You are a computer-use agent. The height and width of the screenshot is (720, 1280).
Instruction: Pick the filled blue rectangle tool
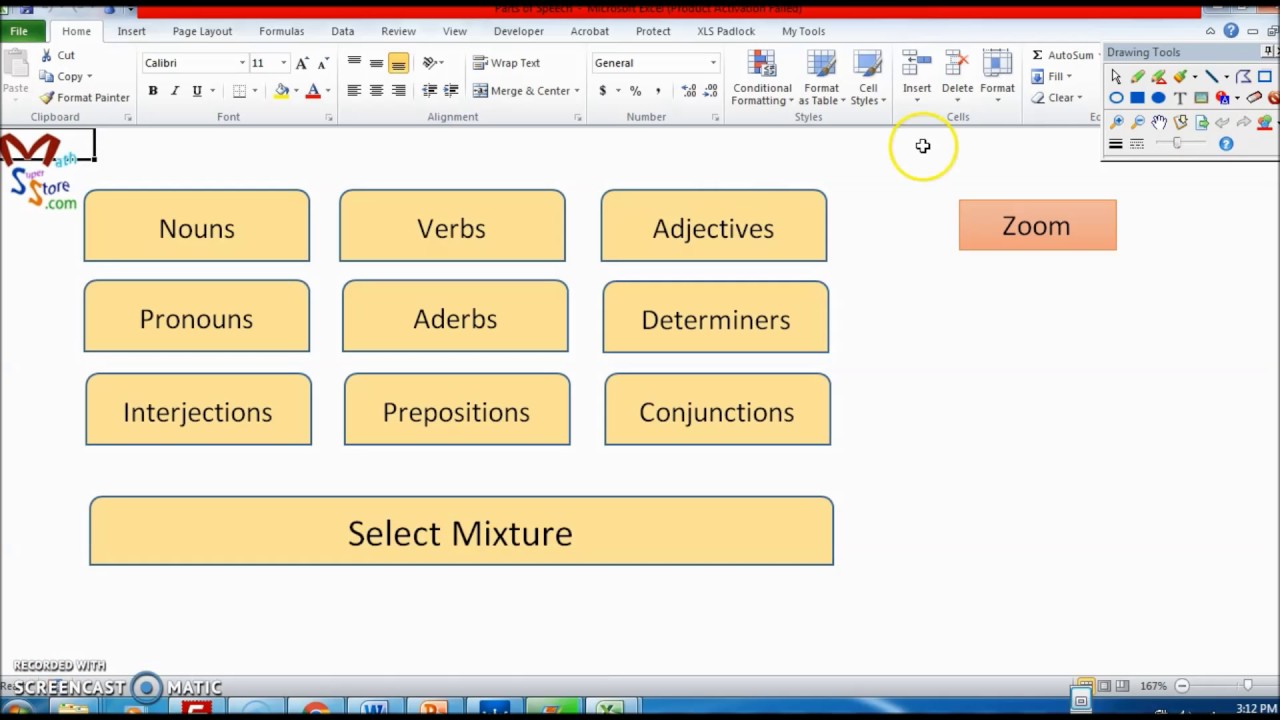(1137, 98)
